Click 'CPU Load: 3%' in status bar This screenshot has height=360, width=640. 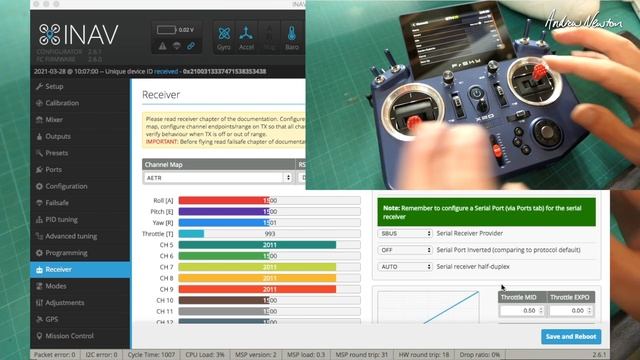(204, 355)
